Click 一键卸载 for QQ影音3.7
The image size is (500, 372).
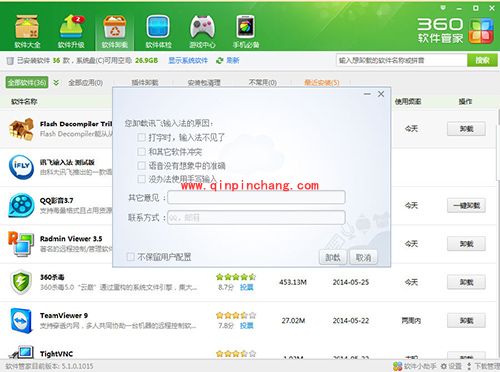(466, 205)
